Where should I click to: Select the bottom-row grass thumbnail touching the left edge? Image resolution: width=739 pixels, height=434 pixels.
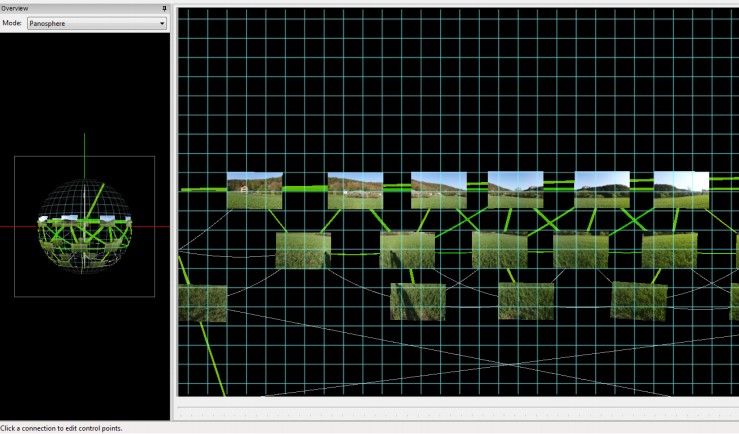point(203,303)
